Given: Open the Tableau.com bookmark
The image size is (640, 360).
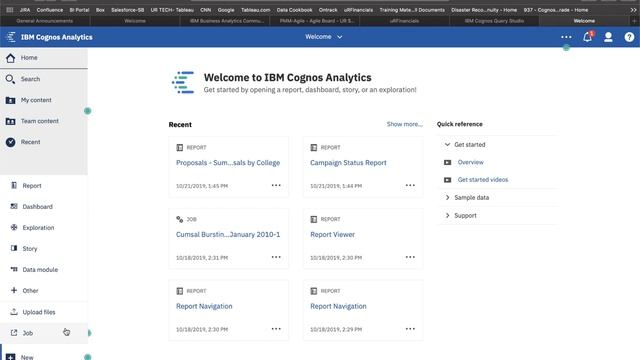Looking at the screenshot, I should [256, 10].
